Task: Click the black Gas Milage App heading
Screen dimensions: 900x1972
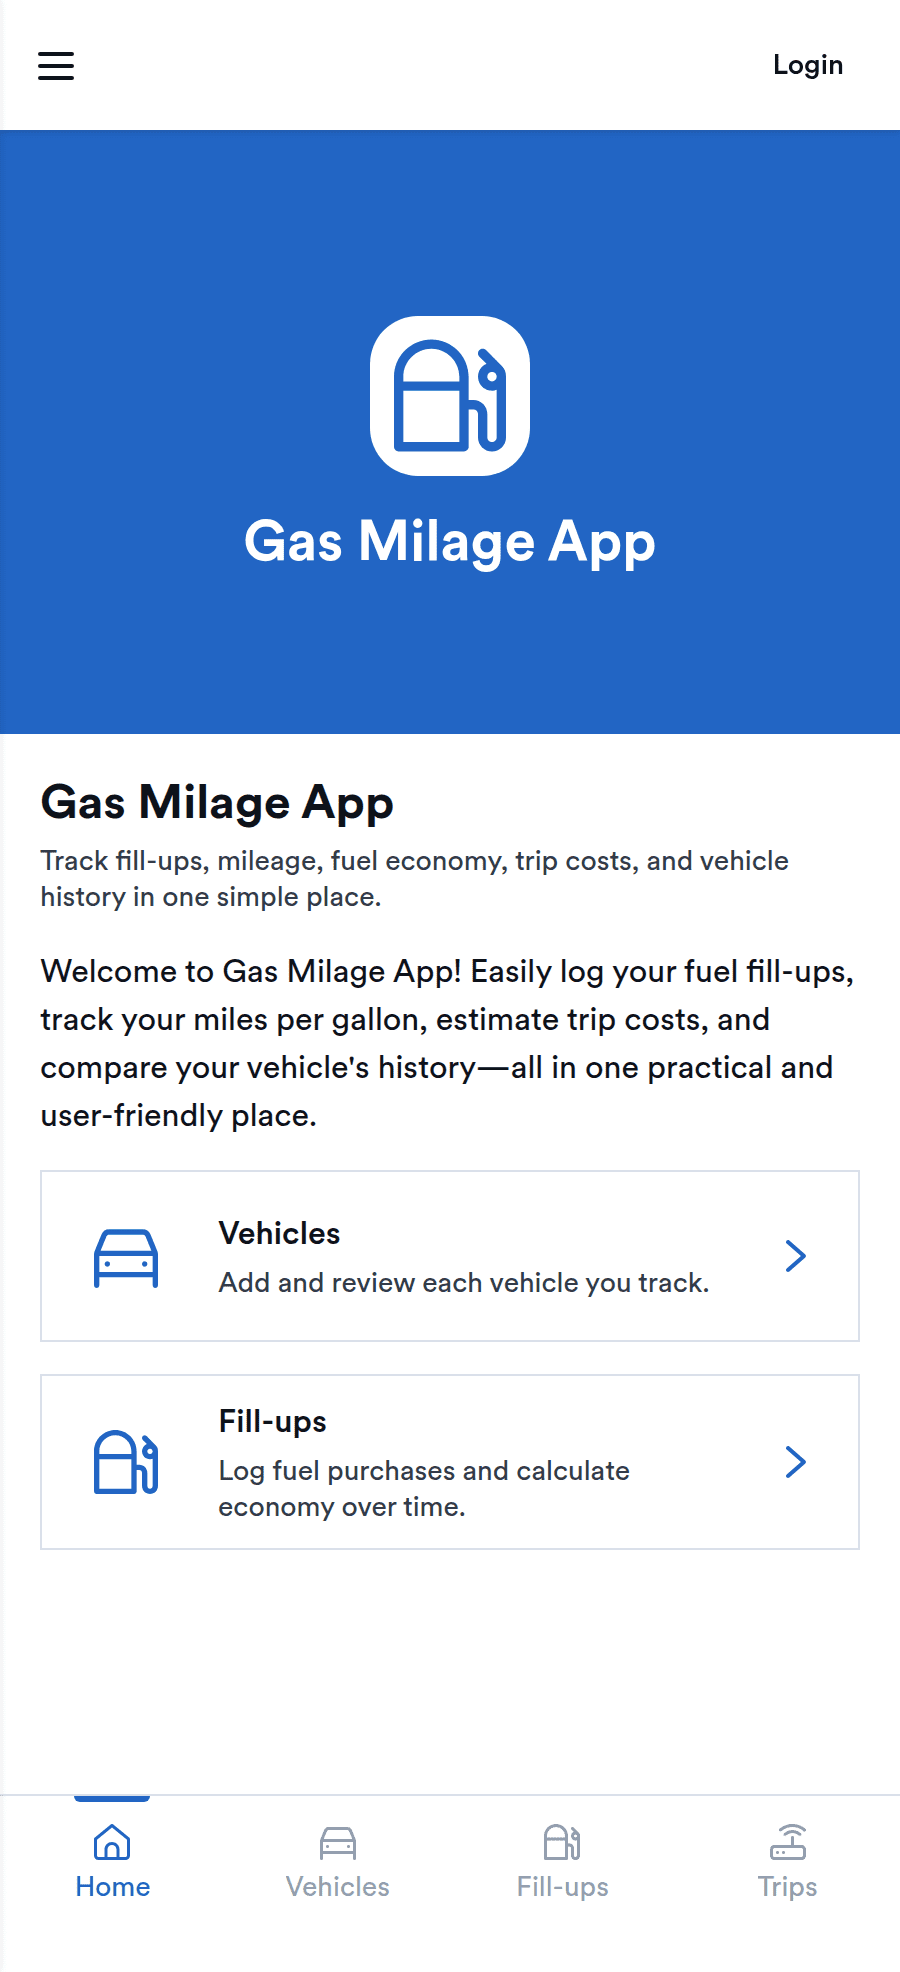Action: coord(217,802)
